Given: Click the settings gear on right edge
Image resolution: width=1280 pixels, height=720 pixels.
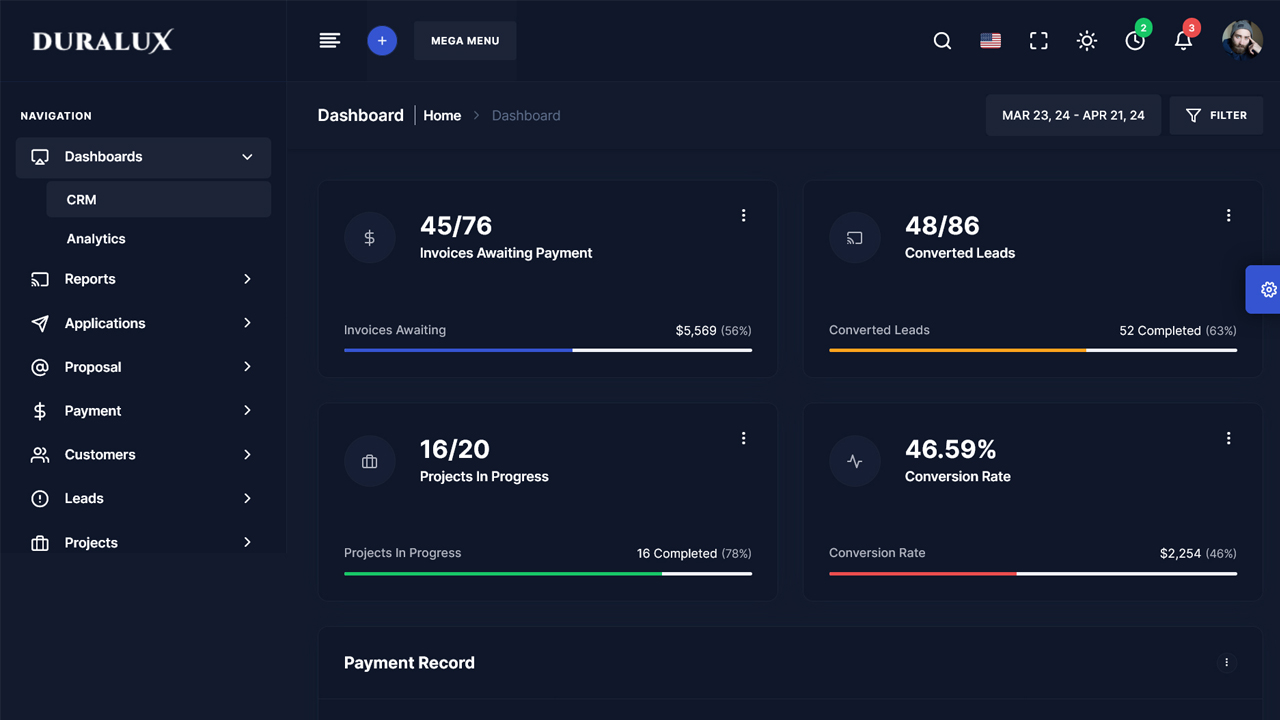Looking at the screenshot, I should 1268,289.
